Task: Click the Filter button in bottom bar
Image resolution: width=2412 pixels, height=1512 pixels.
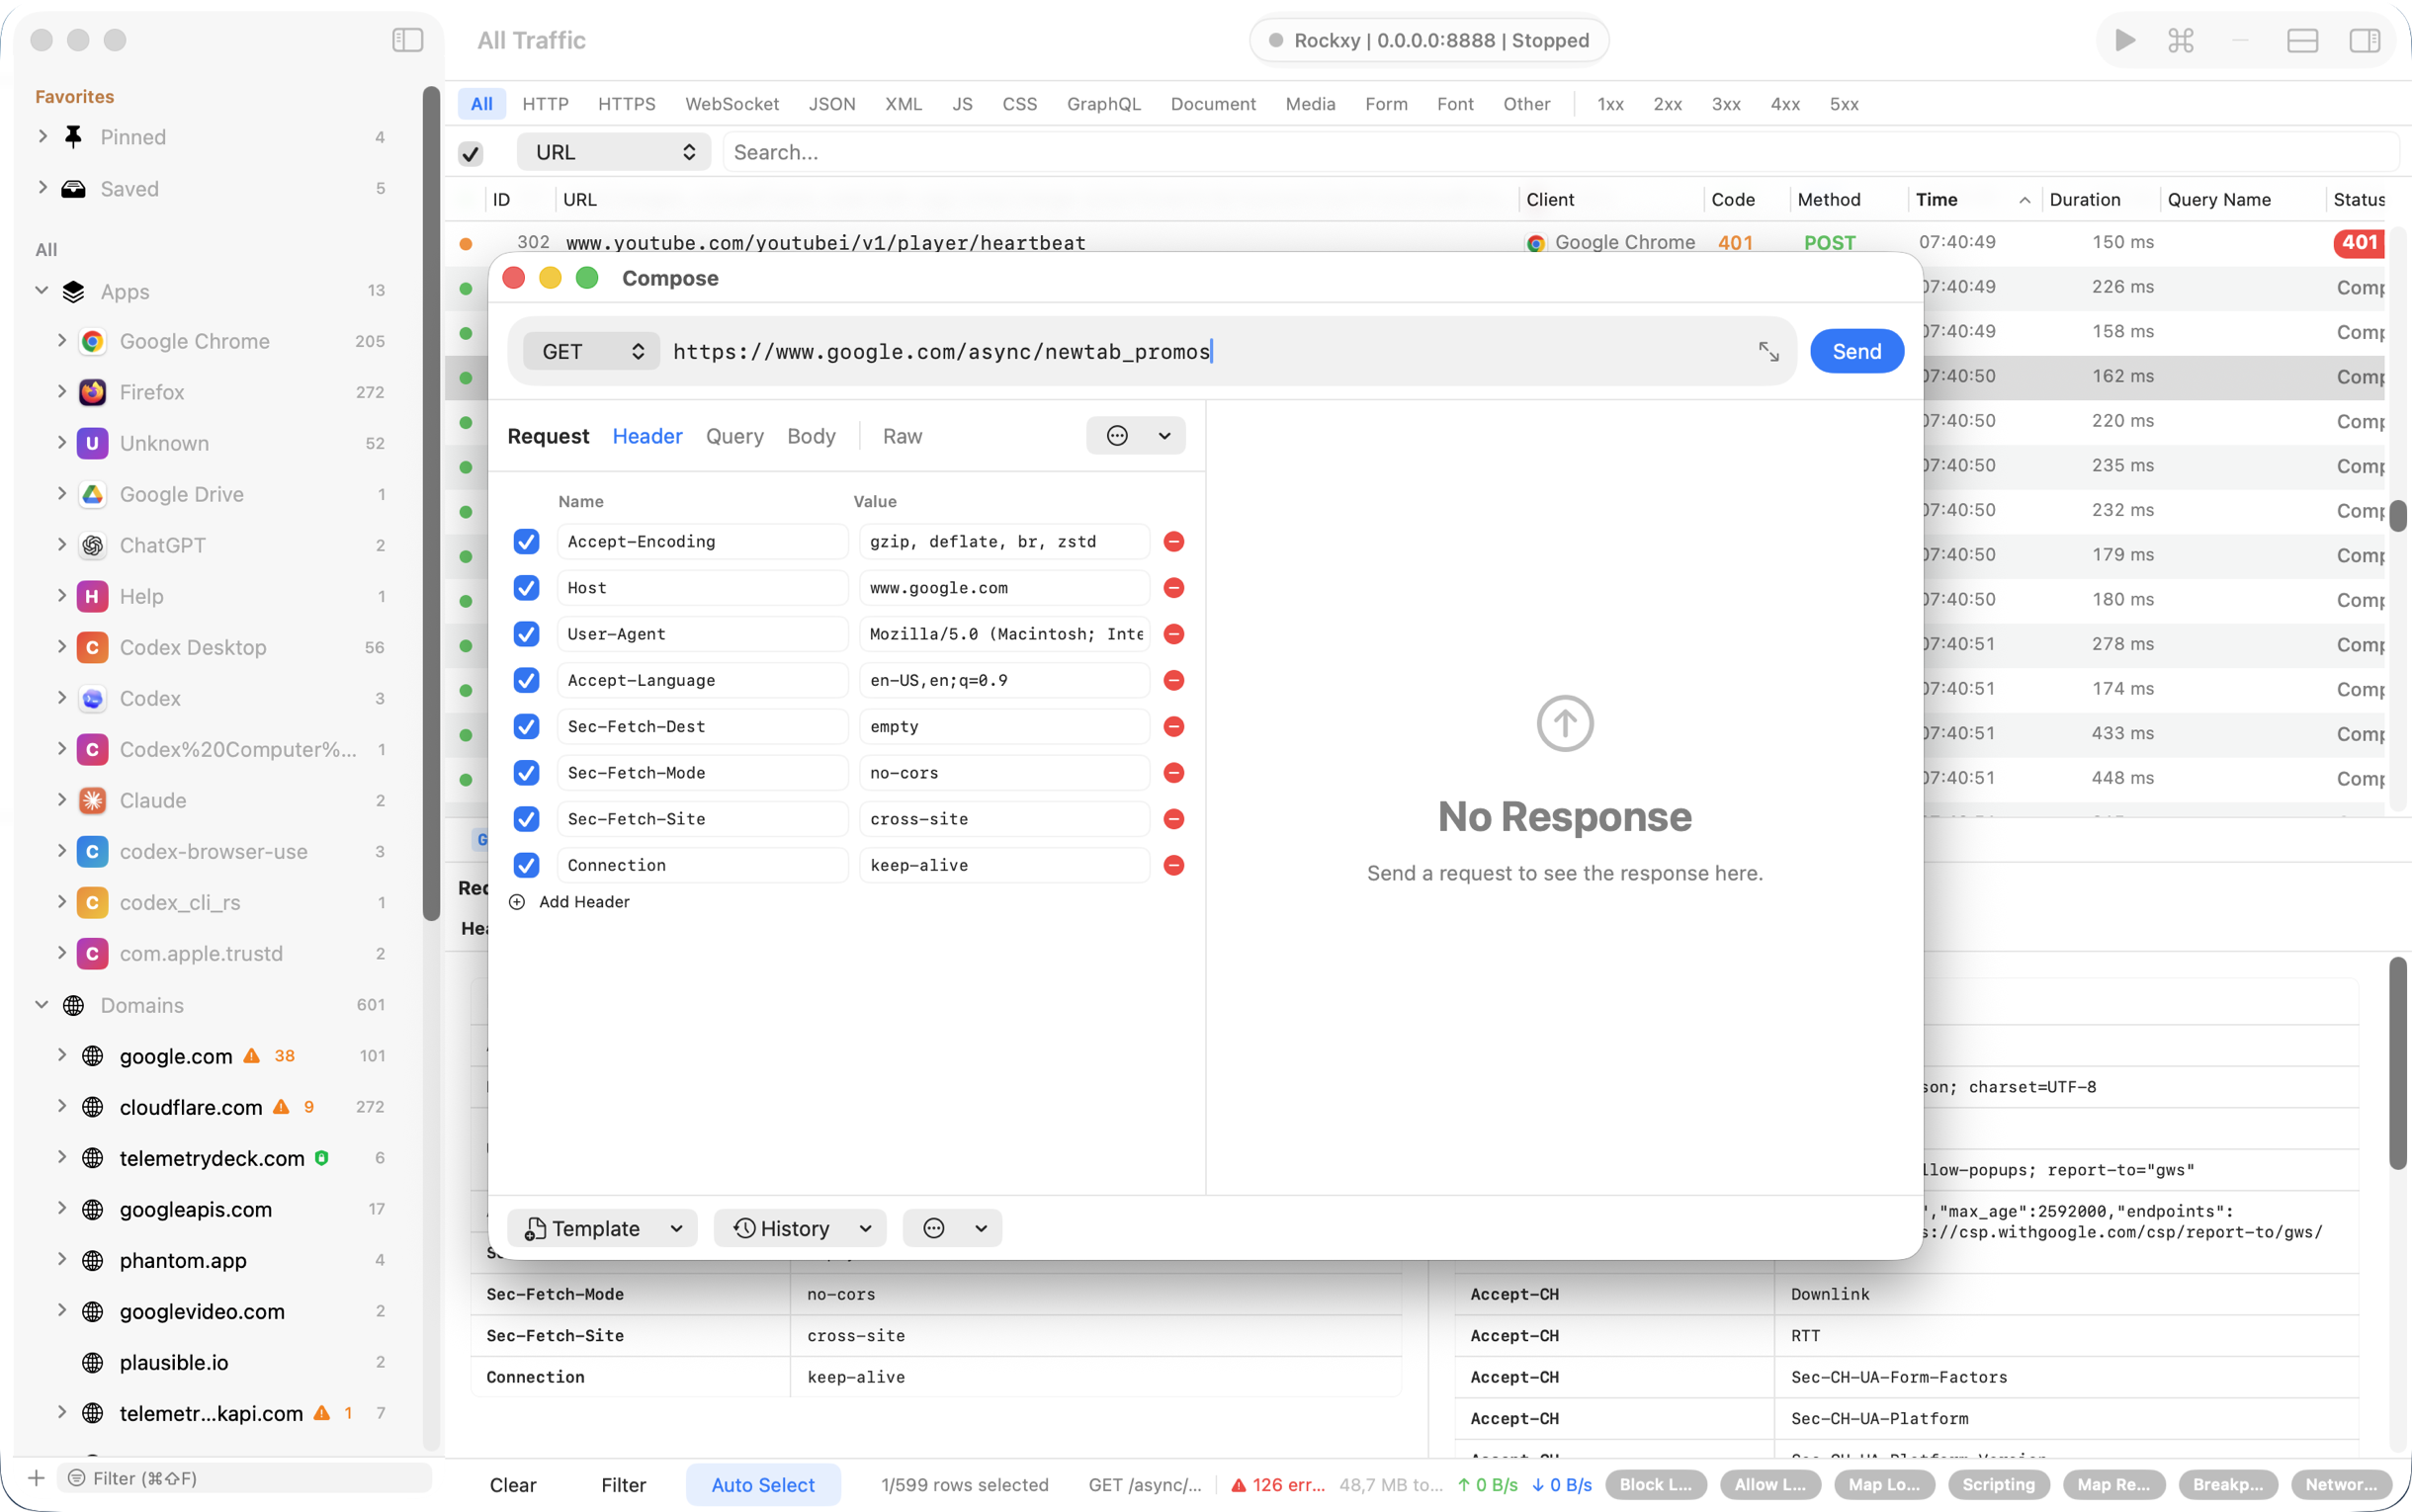Action: (623, 1485)
